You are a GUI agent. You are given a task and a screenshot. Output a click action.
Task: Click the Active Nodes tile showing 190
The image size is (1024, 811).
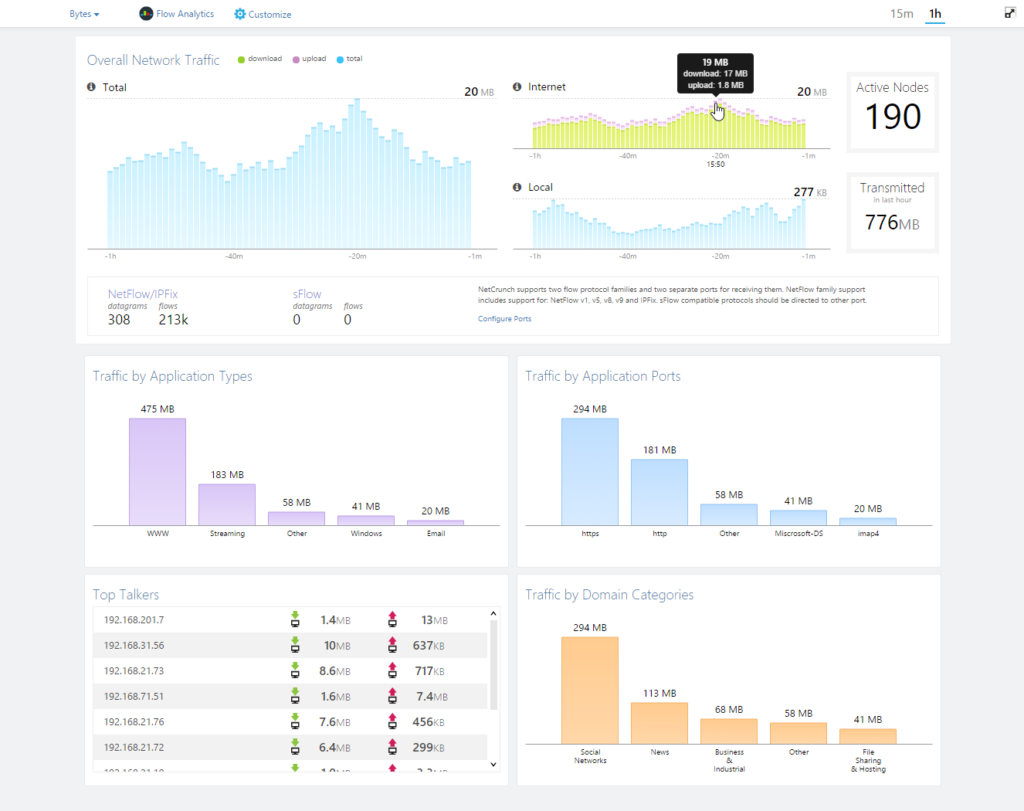pyautogui.click(x=891, y=111)
